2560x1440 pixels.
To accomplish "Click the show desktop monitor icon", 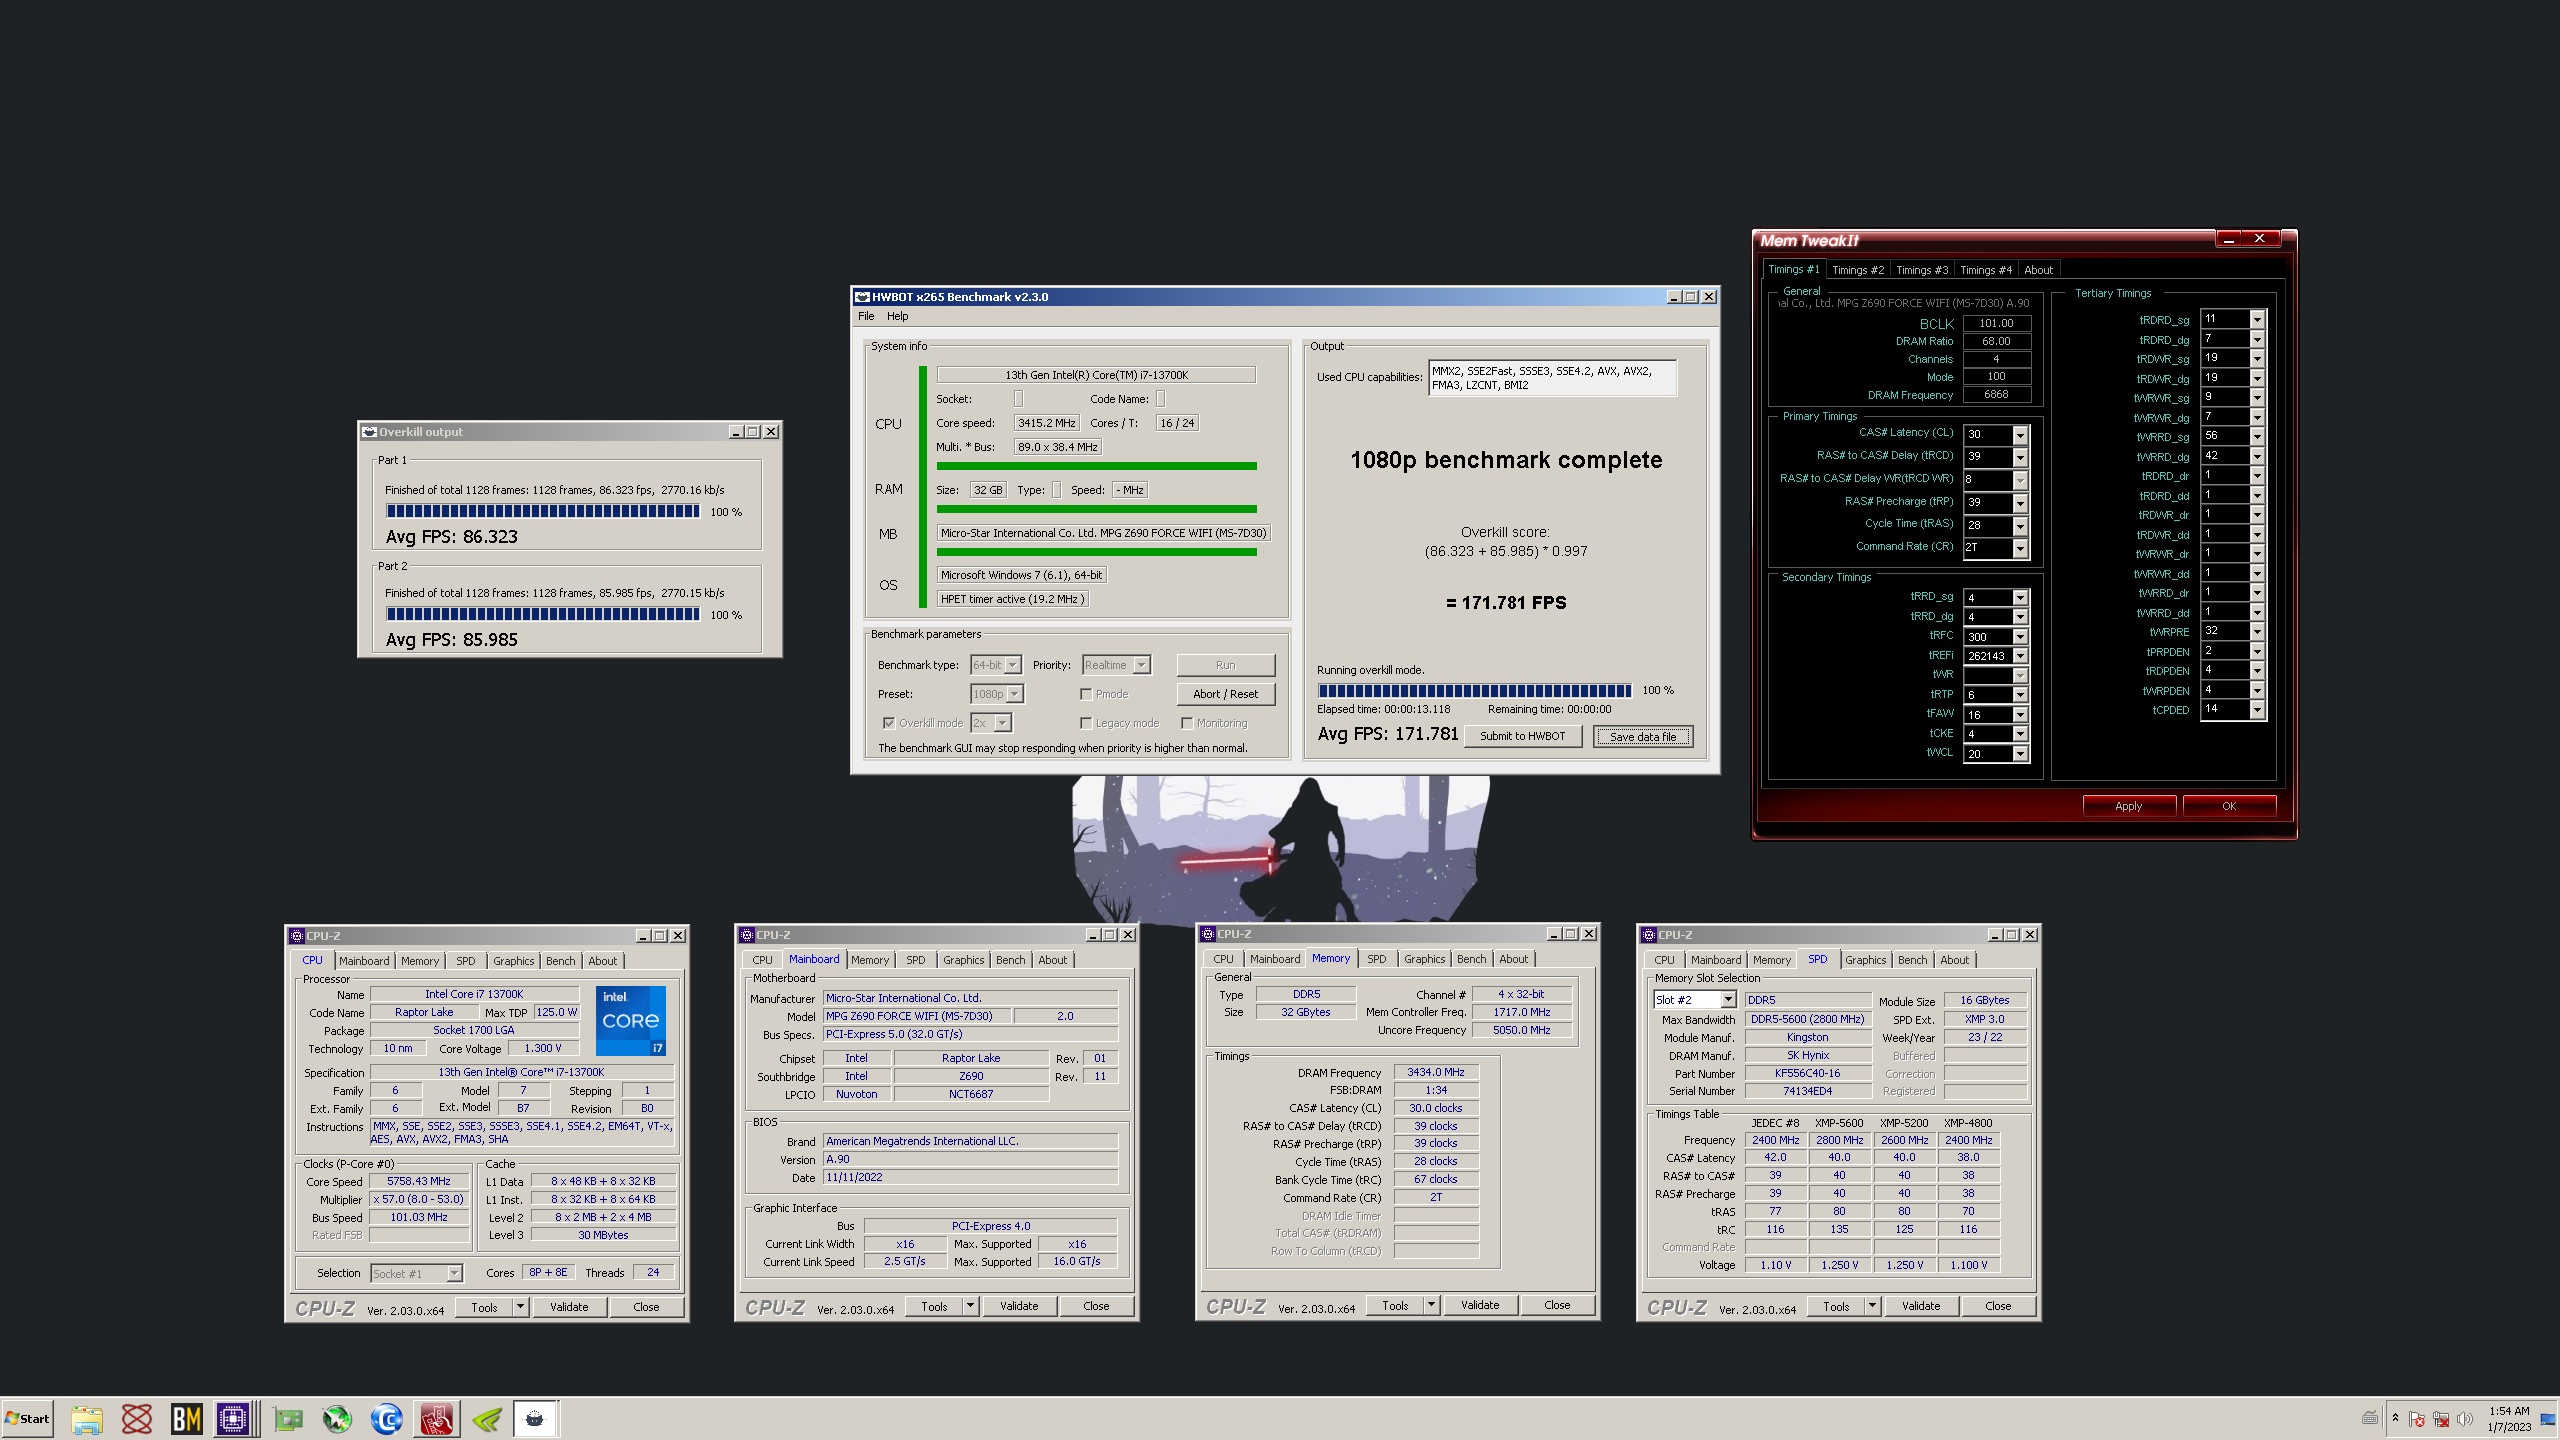I will (2548, 1419).
